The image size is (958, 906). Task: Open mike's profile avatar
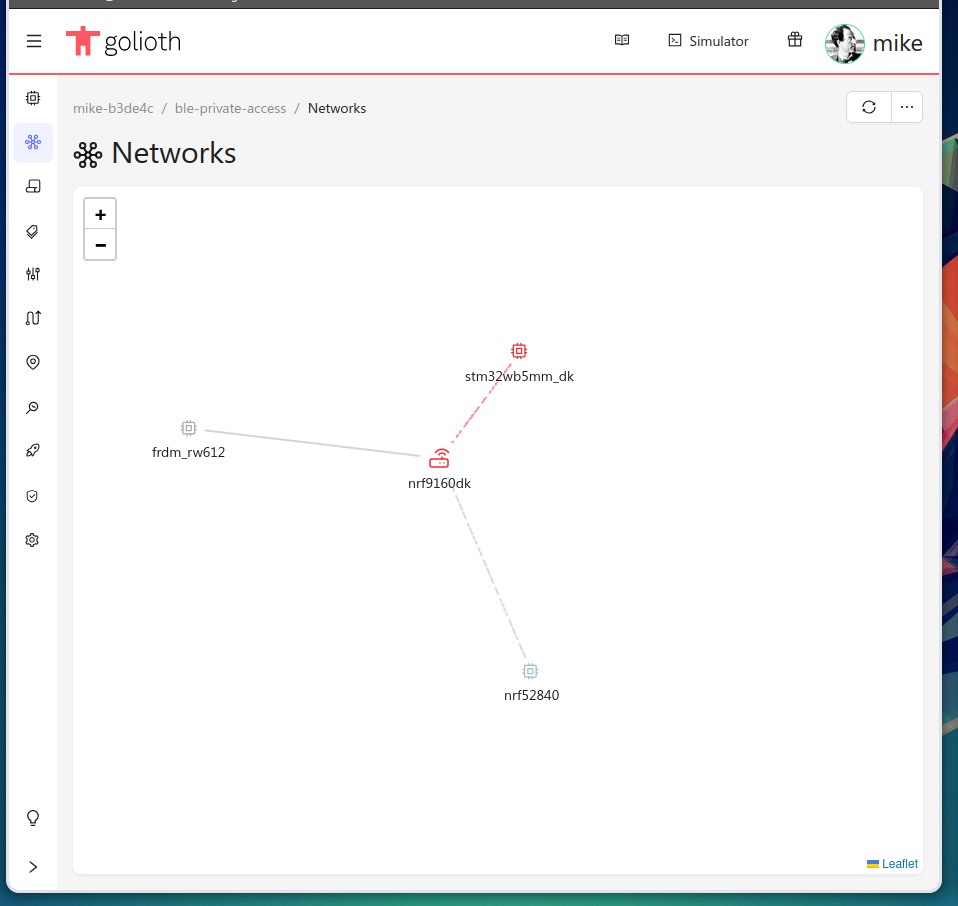coord(844,43)
